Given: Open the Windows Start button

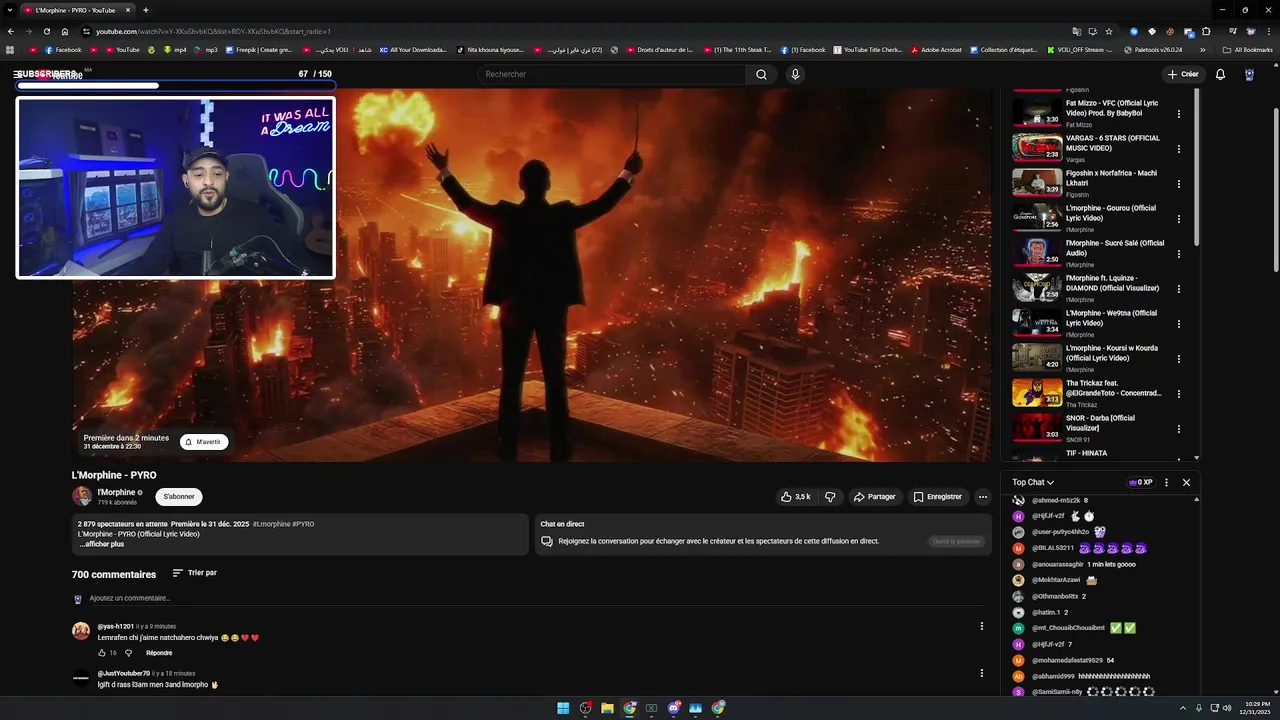Looking at the screenshot, I should 563,708.
